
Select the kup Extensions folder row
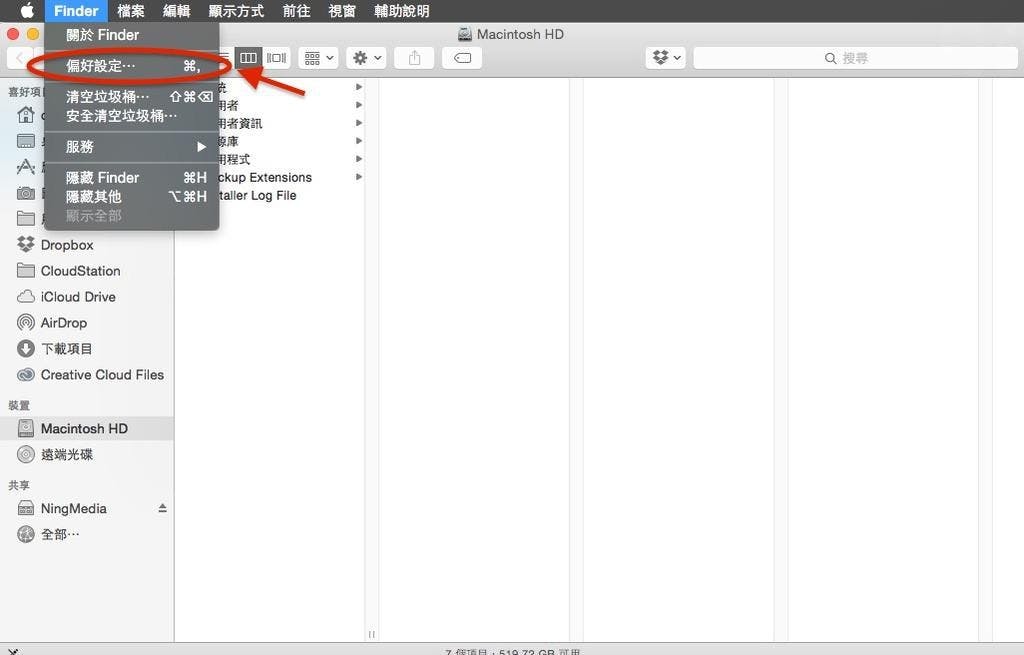(270, 177)
